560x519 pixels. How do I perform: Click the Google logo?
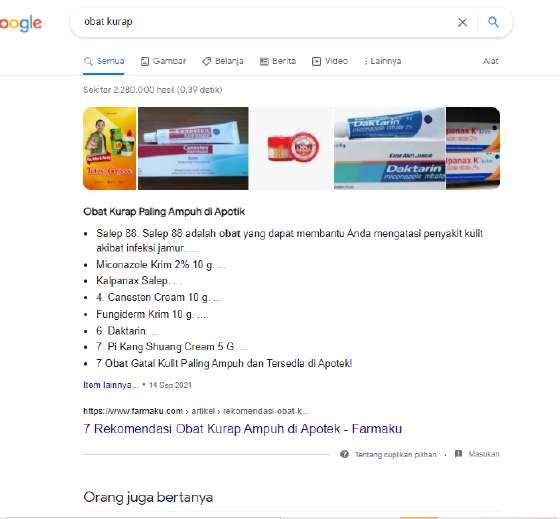pos(21,24)
